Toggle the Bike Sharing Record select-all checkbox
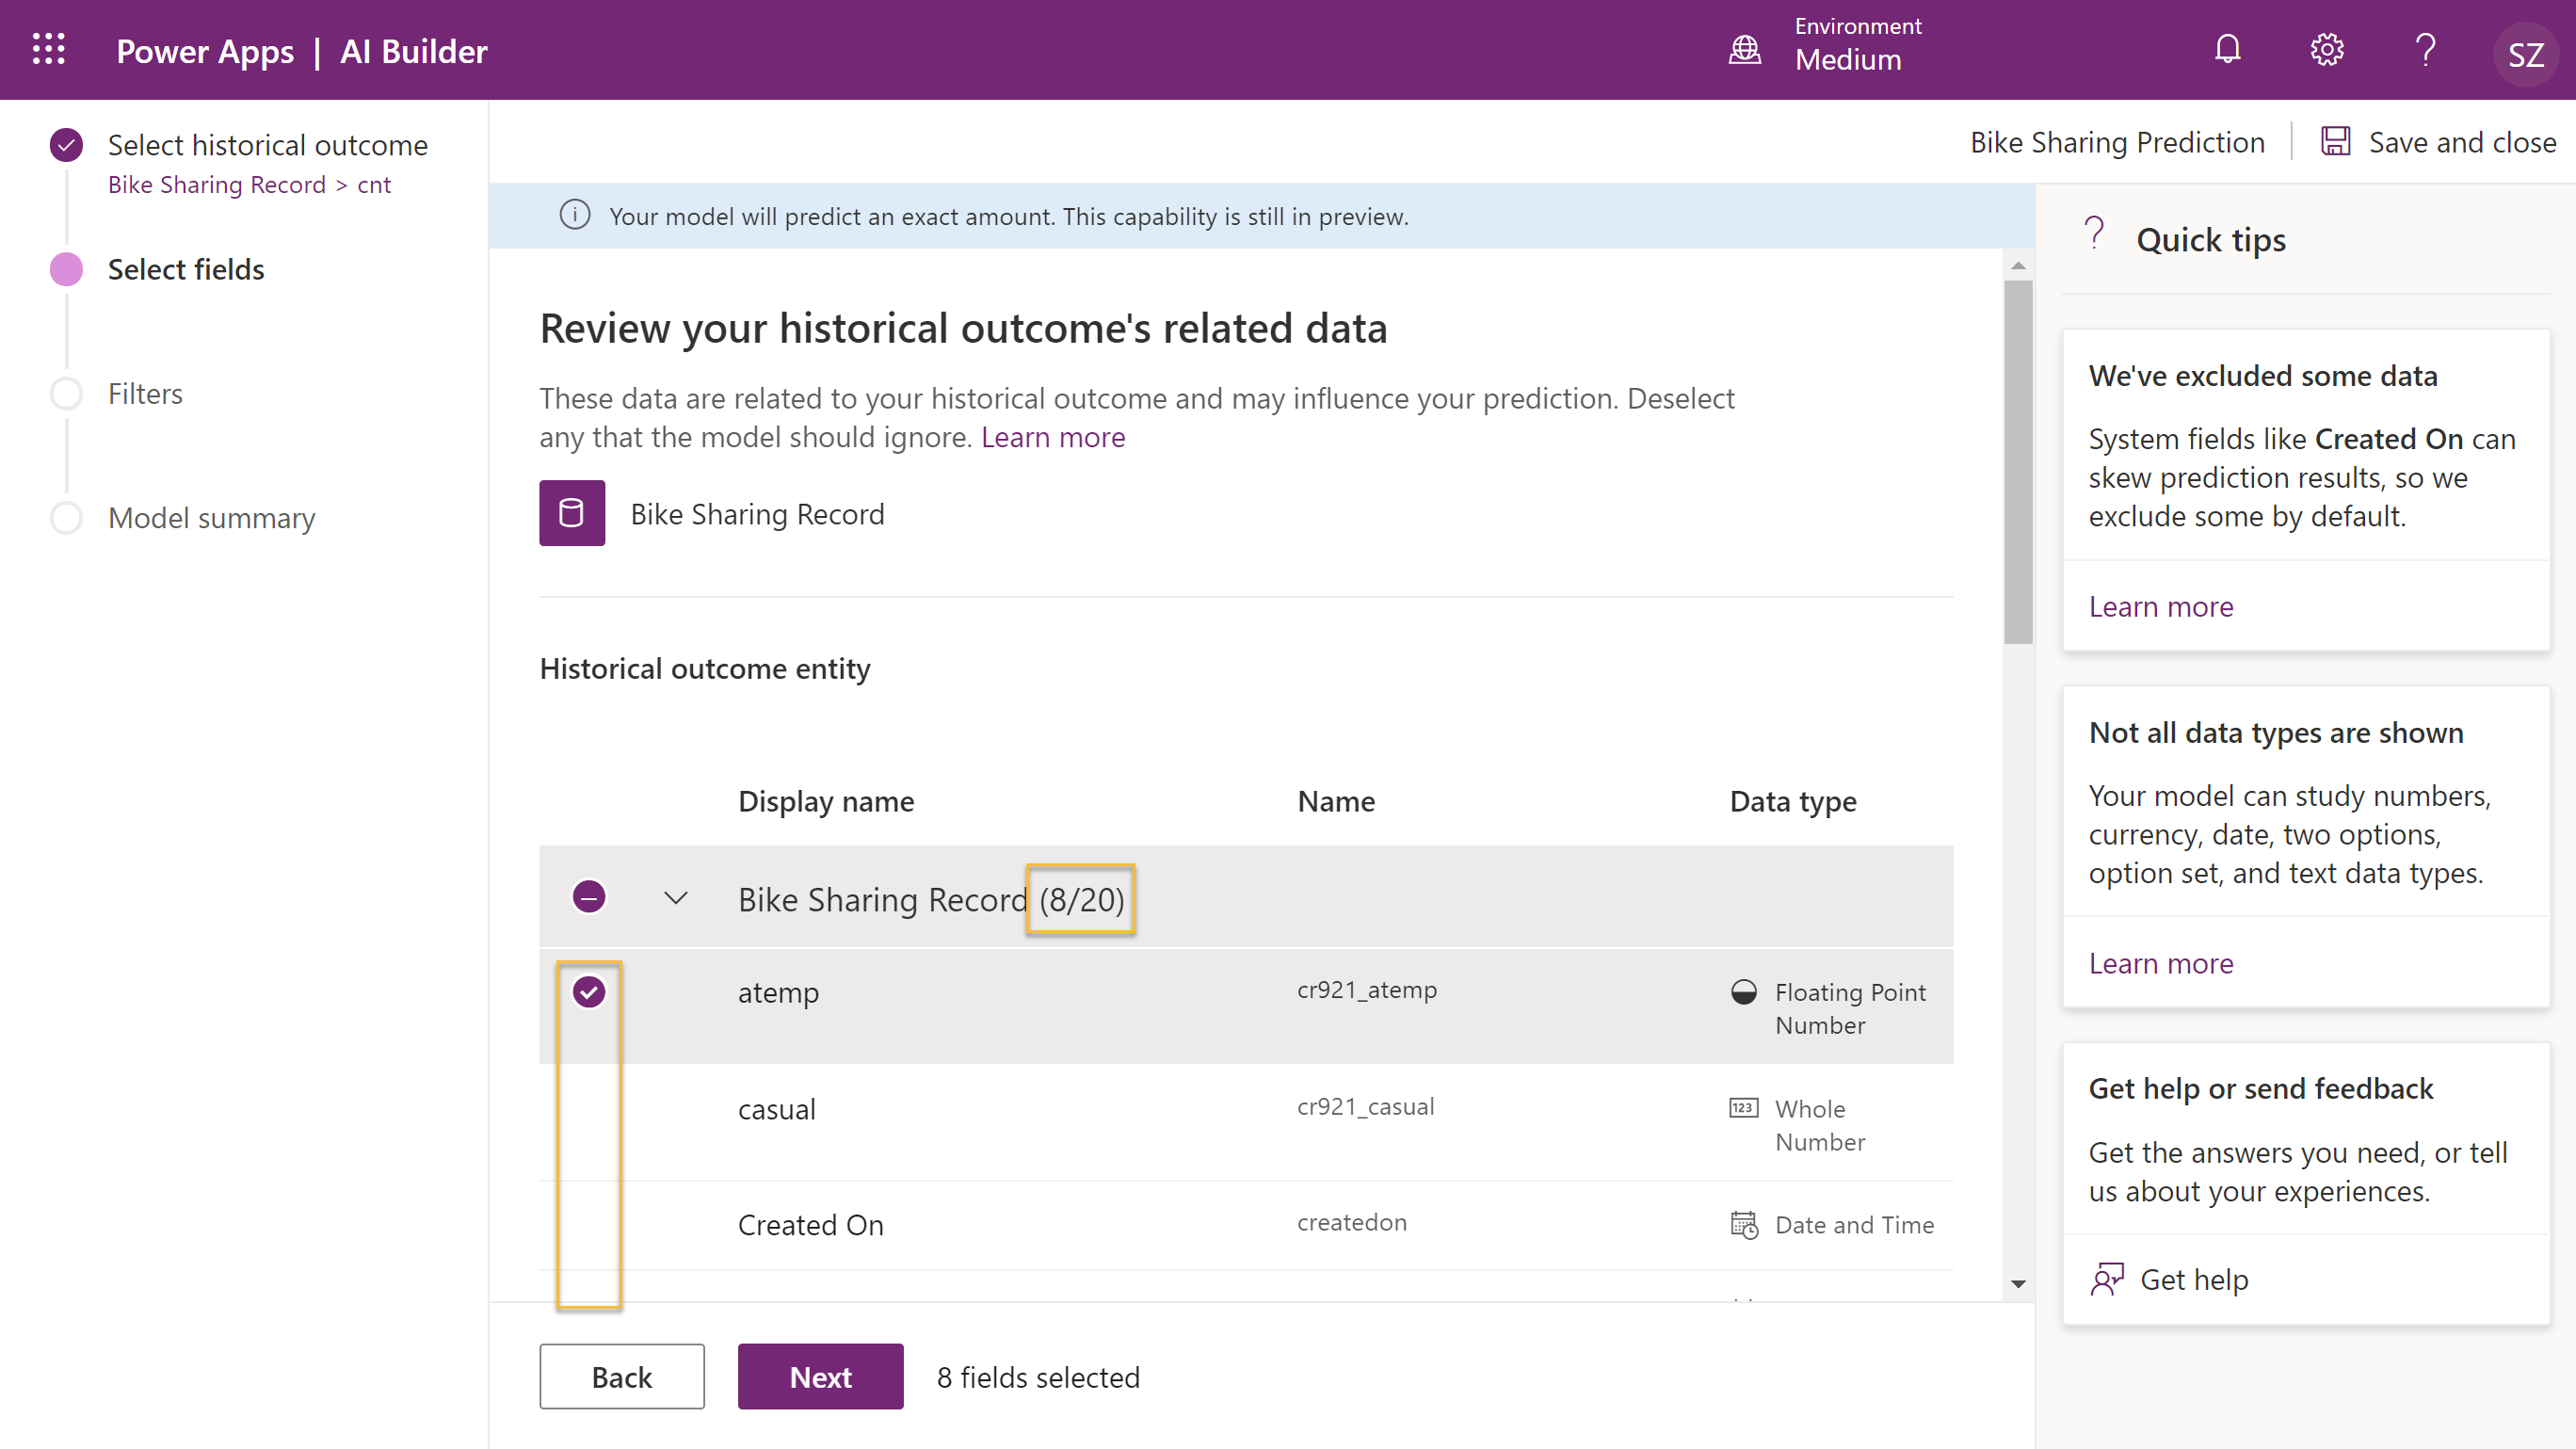The image size is (2576, 1449). point(589,897)
